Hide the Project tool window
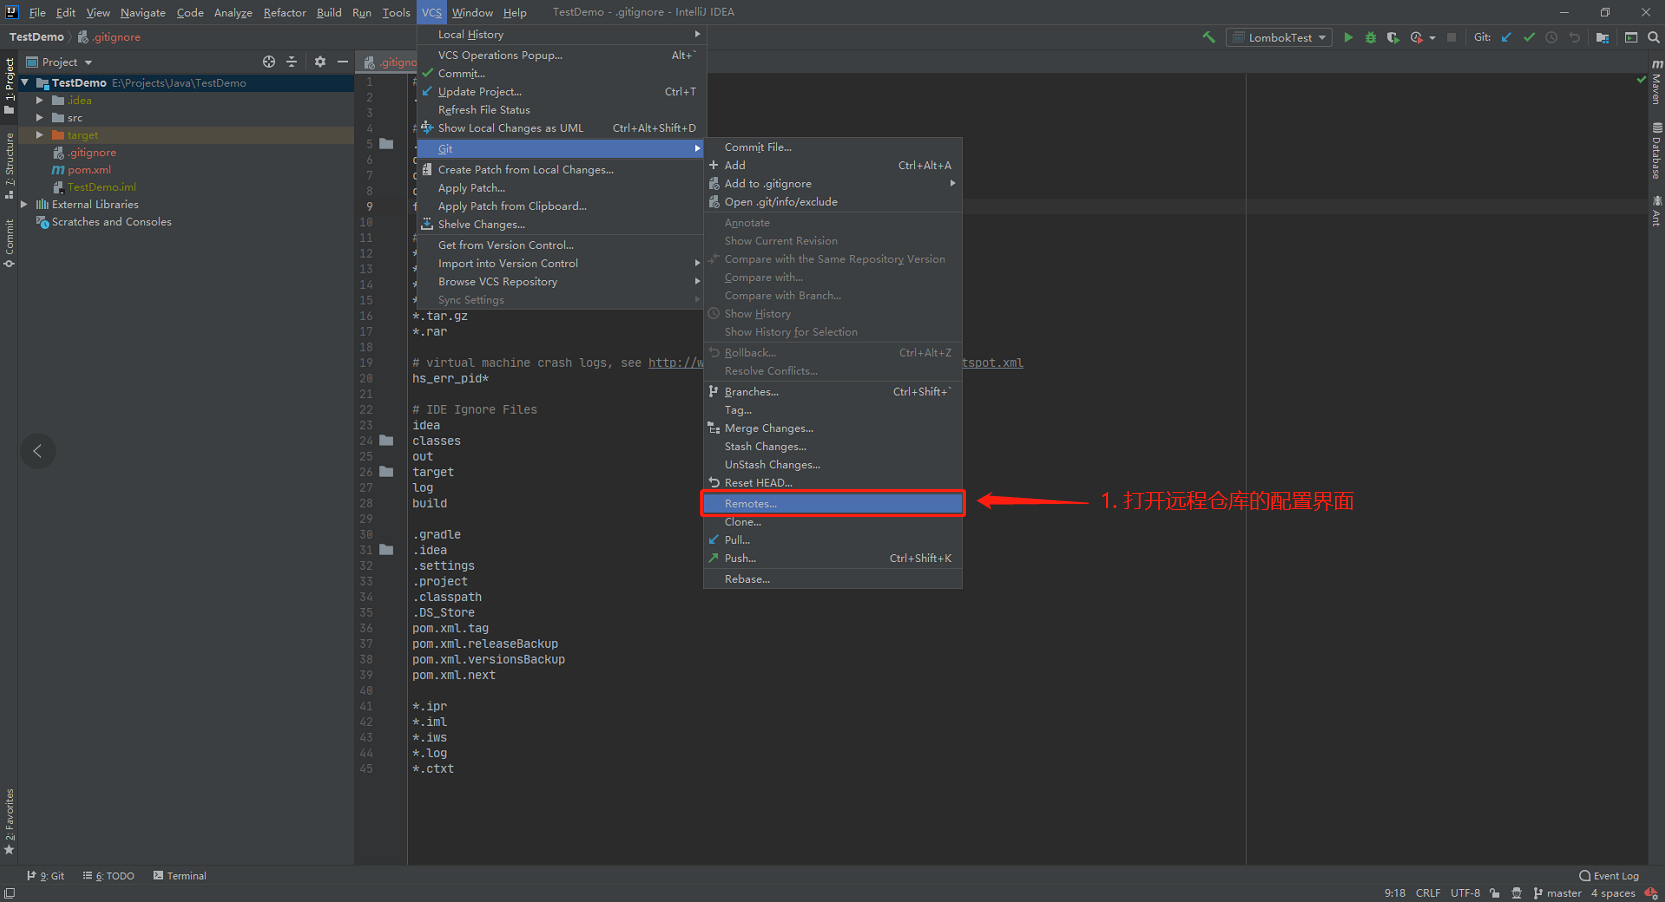 (x=343, y=62)
